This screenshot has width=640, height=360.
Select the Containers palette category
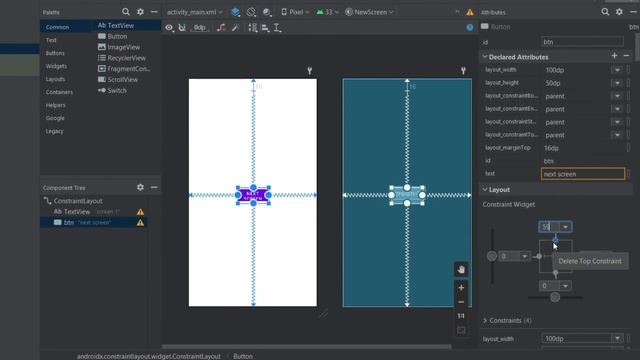59,92
